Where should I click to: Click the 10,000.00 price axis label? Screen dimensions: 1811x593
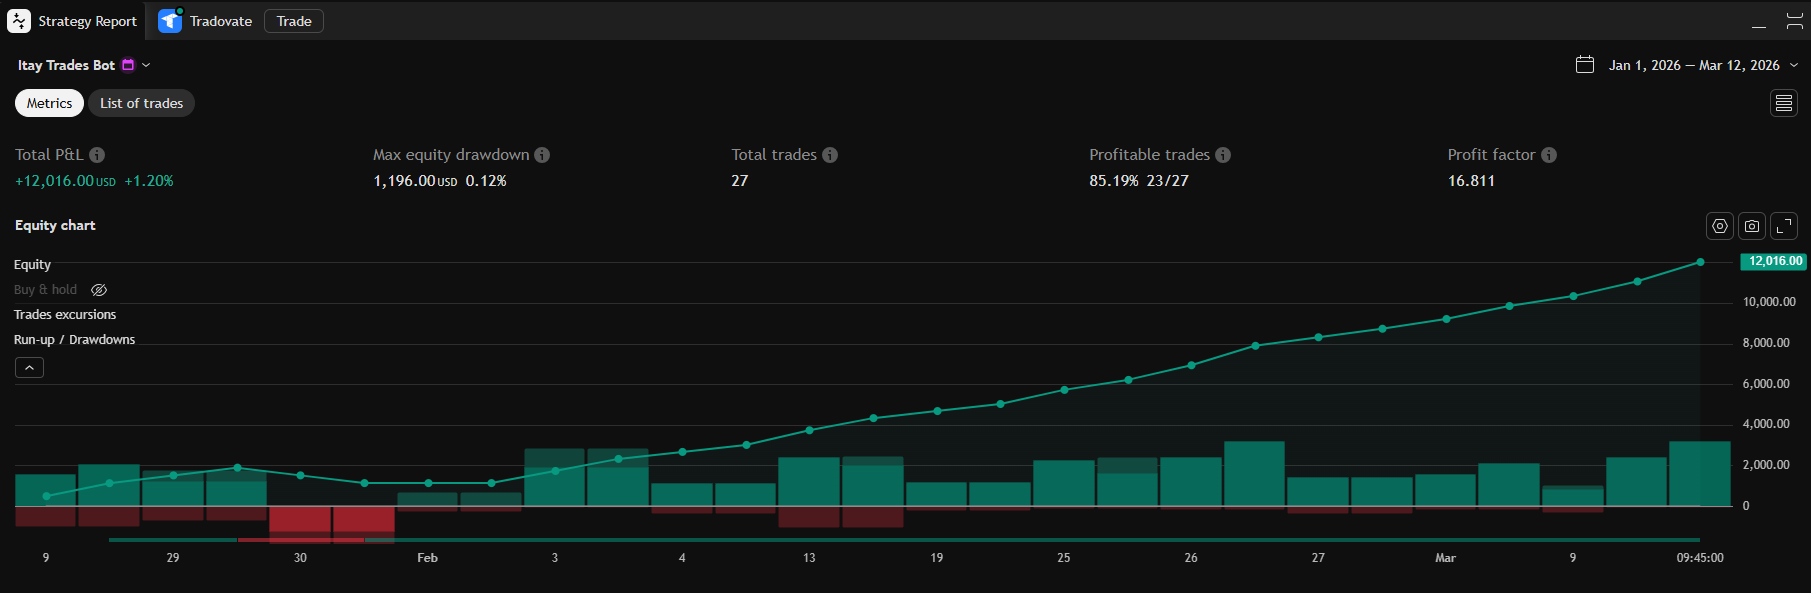point(1769,302)
